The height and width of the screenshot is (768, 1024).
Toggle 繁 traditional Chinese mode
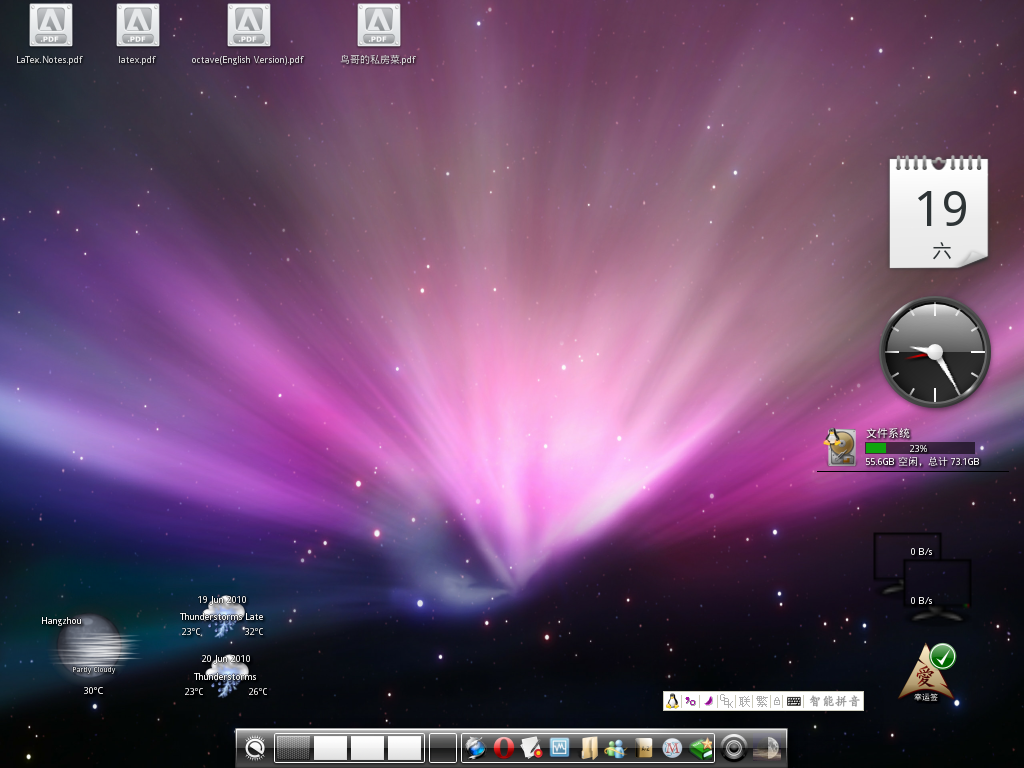tap(761, 701)
